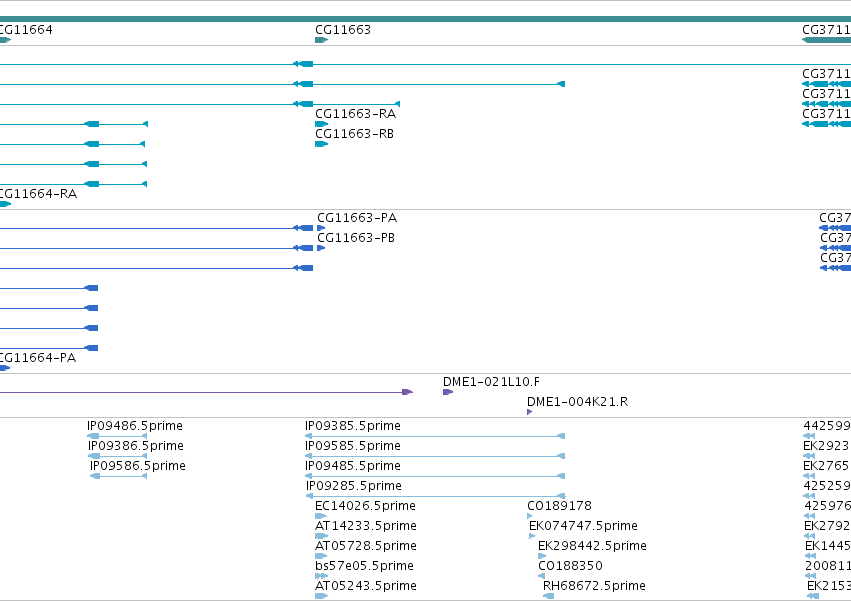This screenshot has height=601, width=851.
Task: Select the CG11664-RA transcript label
Action: pos(38,194)
